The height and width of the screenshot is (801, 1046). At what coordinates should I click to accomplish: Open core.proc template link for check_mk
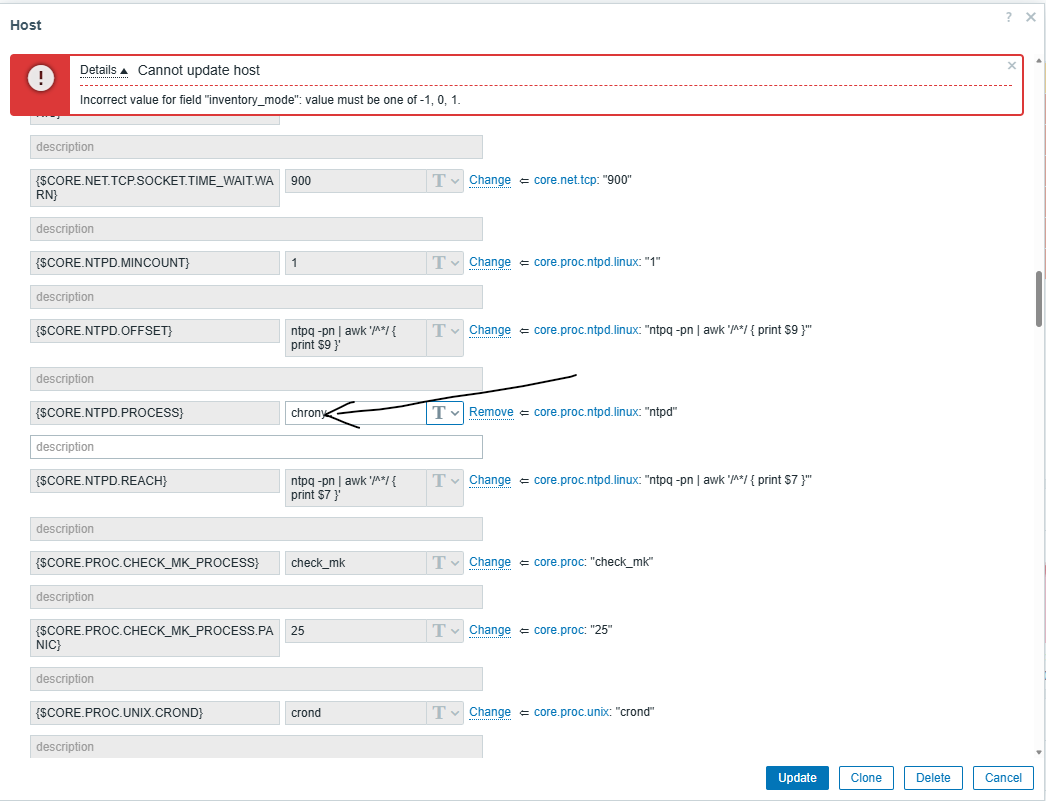tap(558, 562)
